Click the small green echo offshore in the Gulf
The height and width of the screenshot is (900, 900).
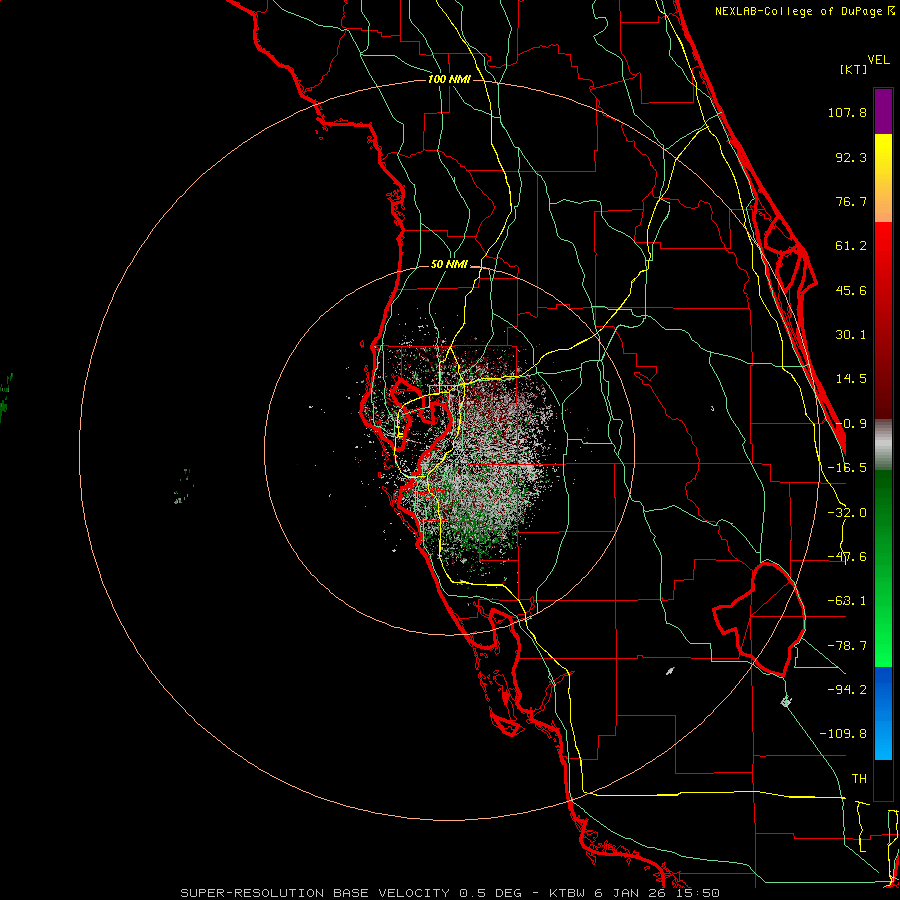point(184,486)
